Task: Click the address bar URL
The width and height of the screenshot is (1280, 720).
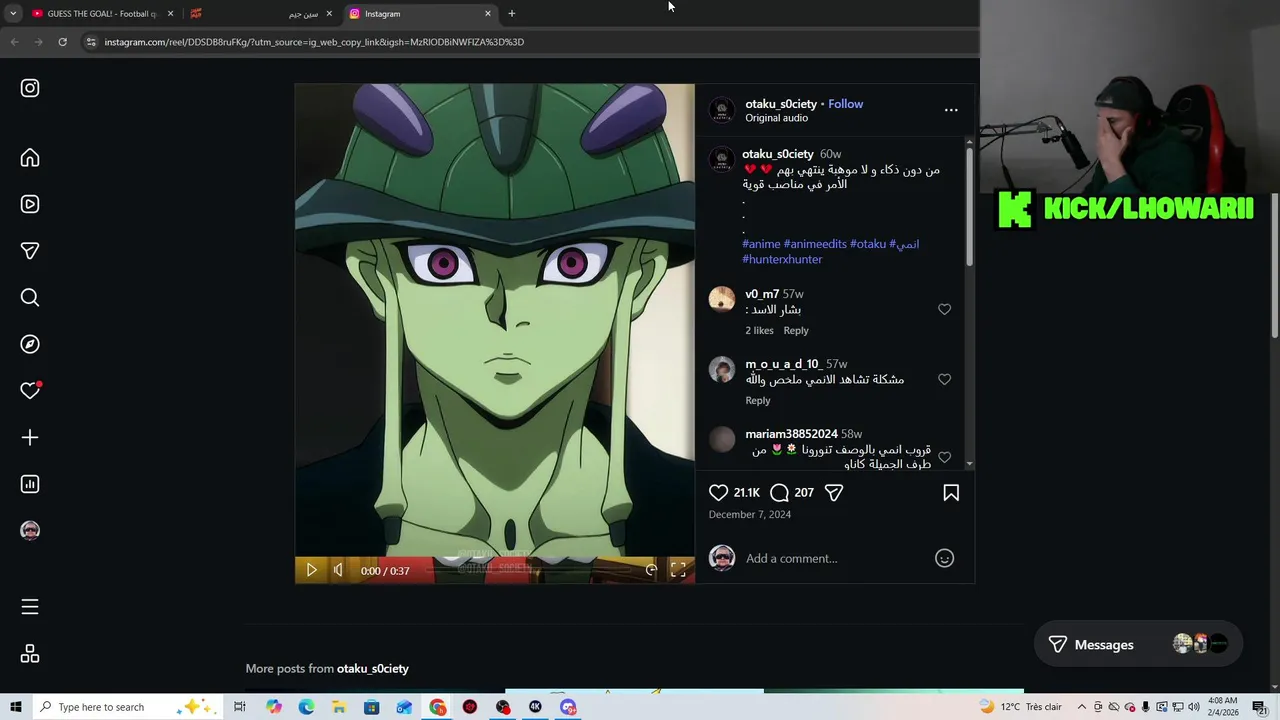Action: (x=314, y=42)
